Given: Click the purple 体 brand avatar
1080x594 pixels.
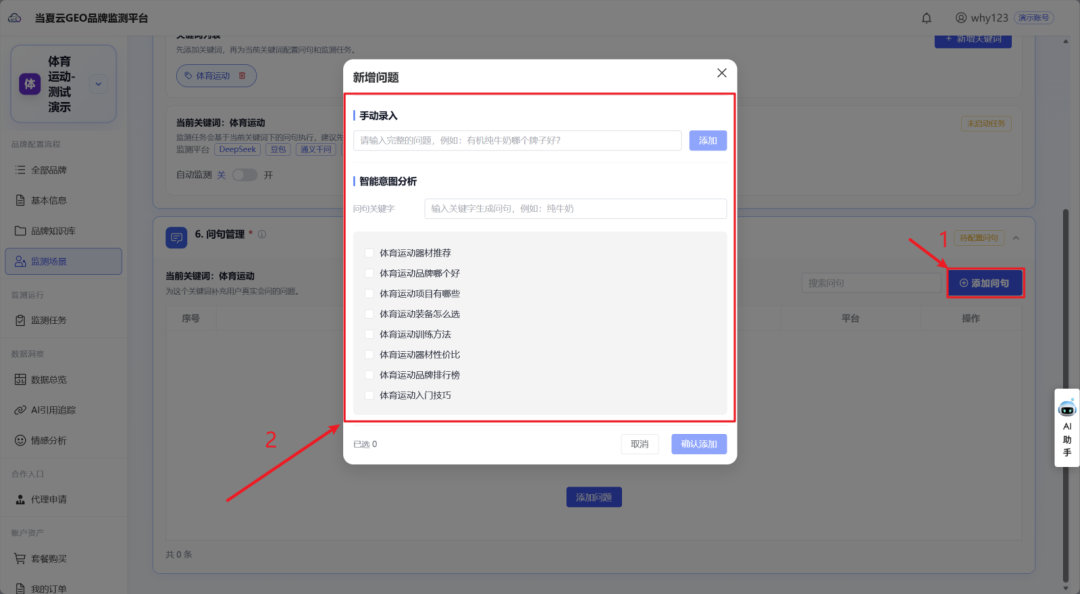Looking at the screenshot, I should pyautogui.click(x=30, y=84).
